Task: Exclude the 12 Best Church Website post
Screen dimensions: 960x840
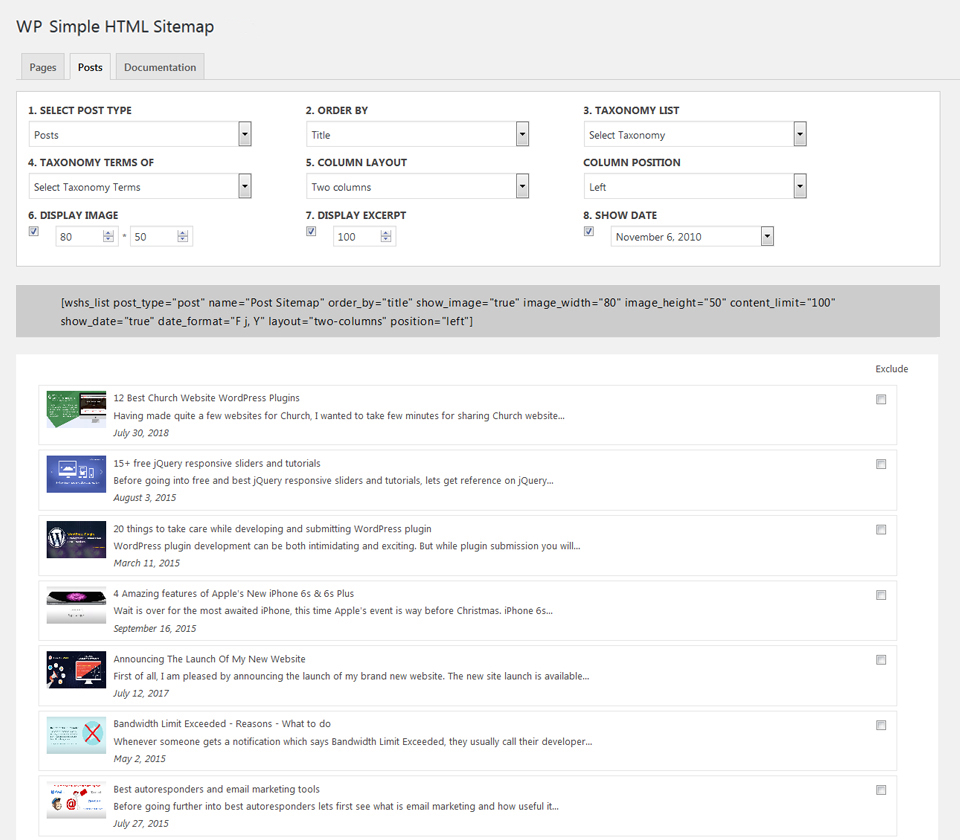Action: [881, 399]
